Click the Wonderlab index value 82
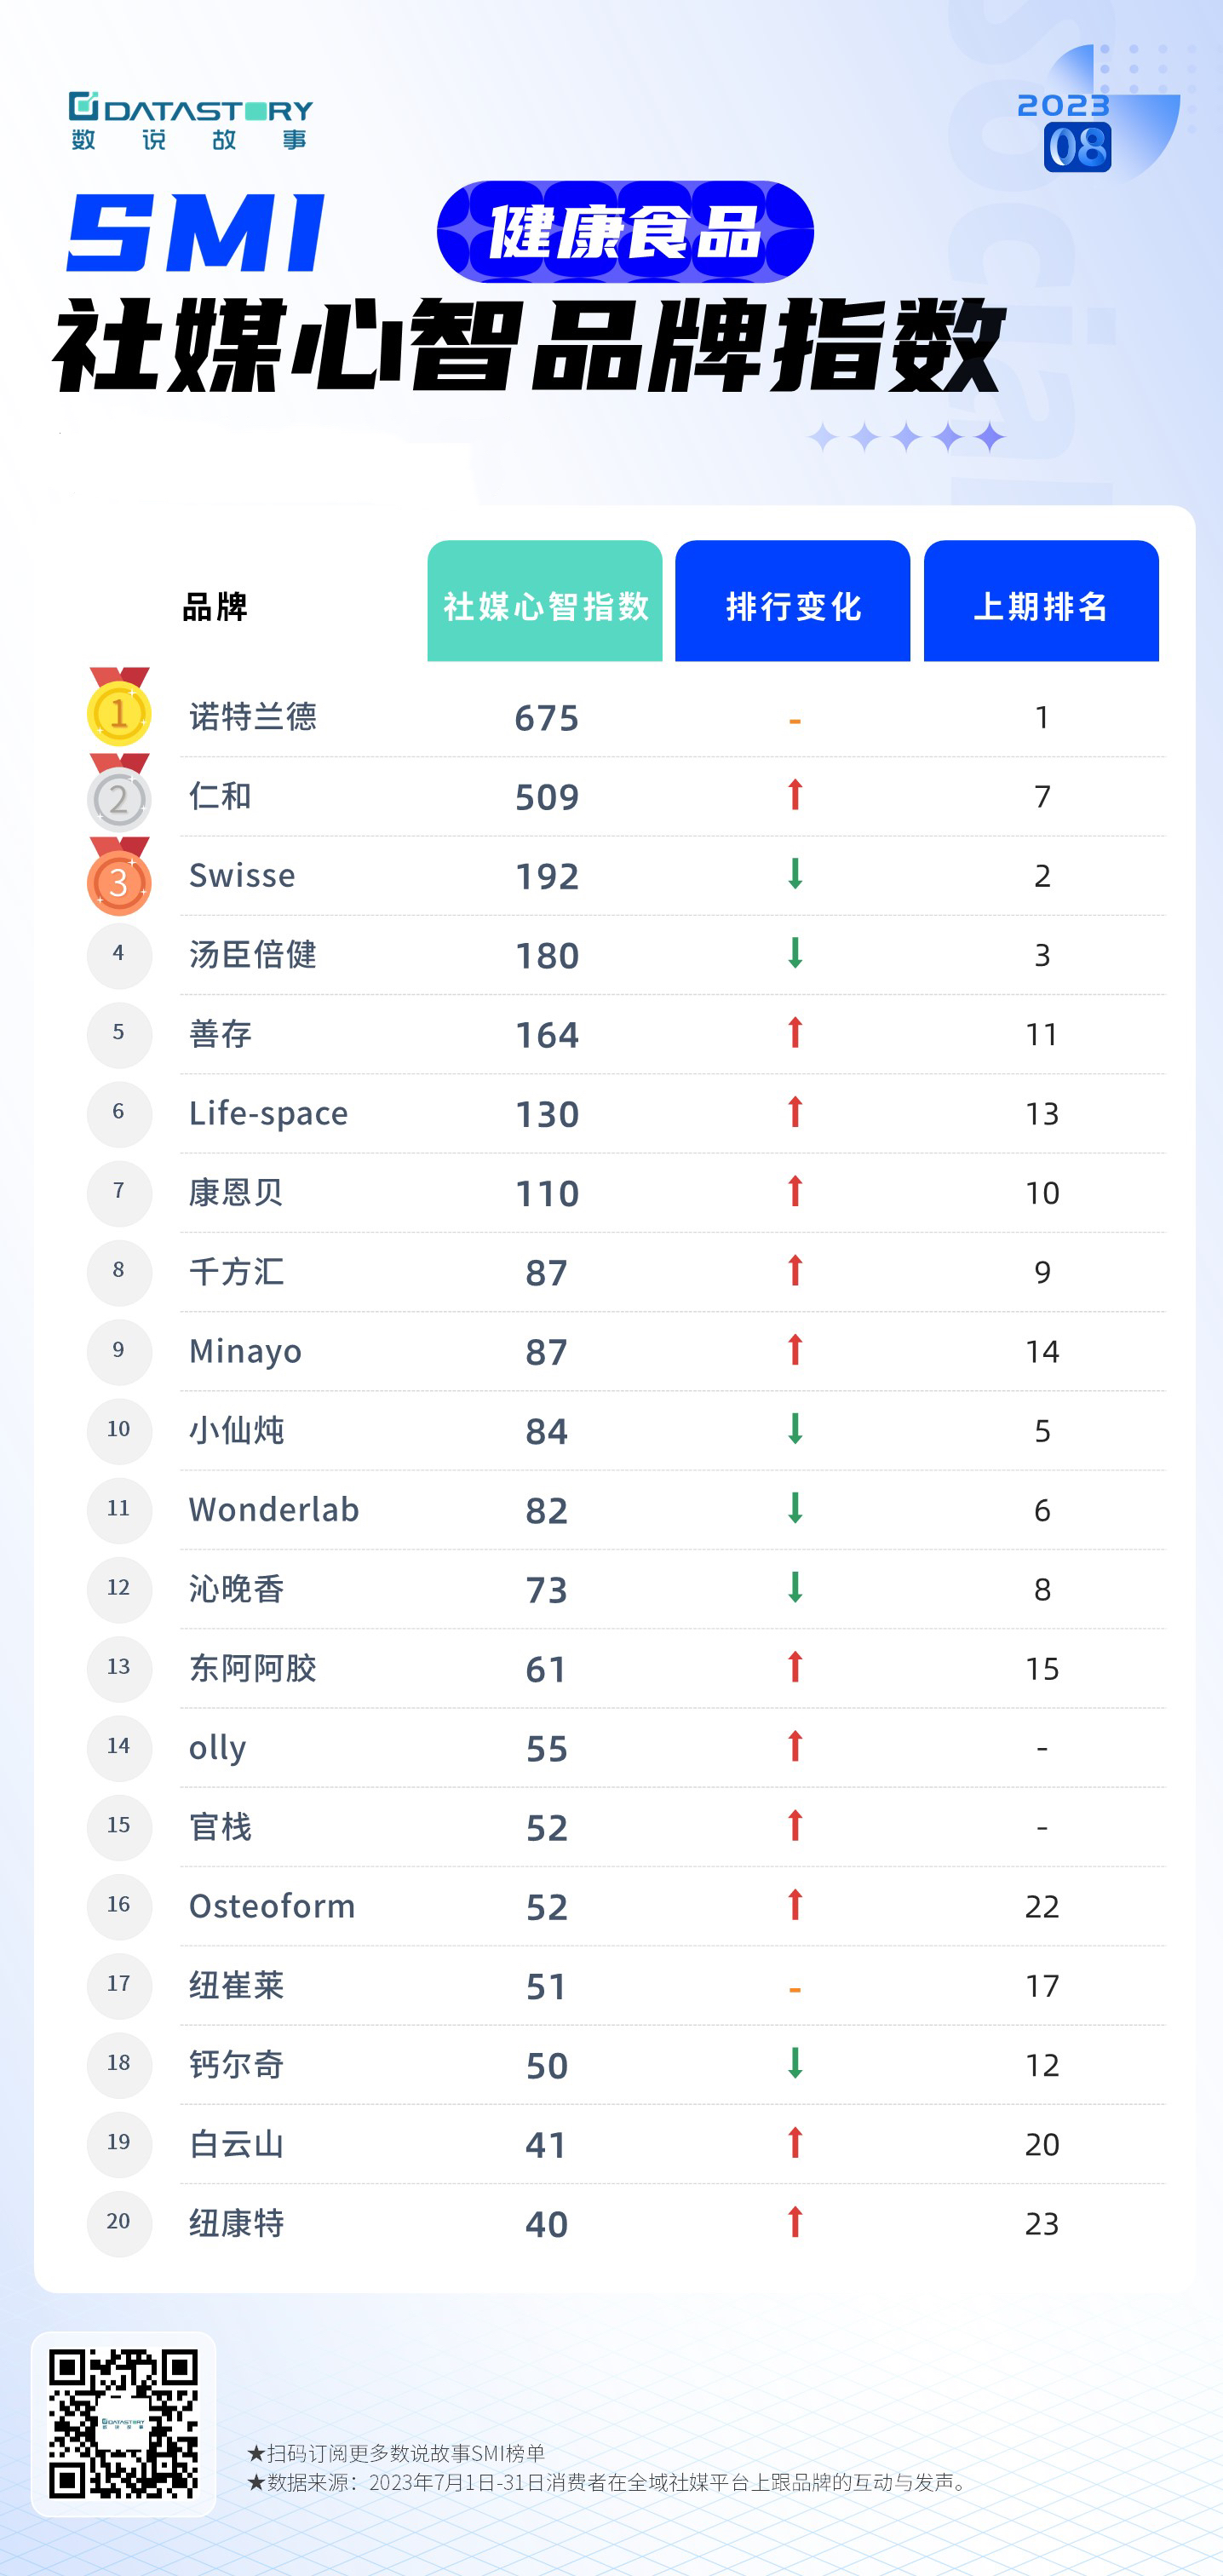Image resolution: width=1223 pixels, height=2576 pixels. [x=547, y=1510]
